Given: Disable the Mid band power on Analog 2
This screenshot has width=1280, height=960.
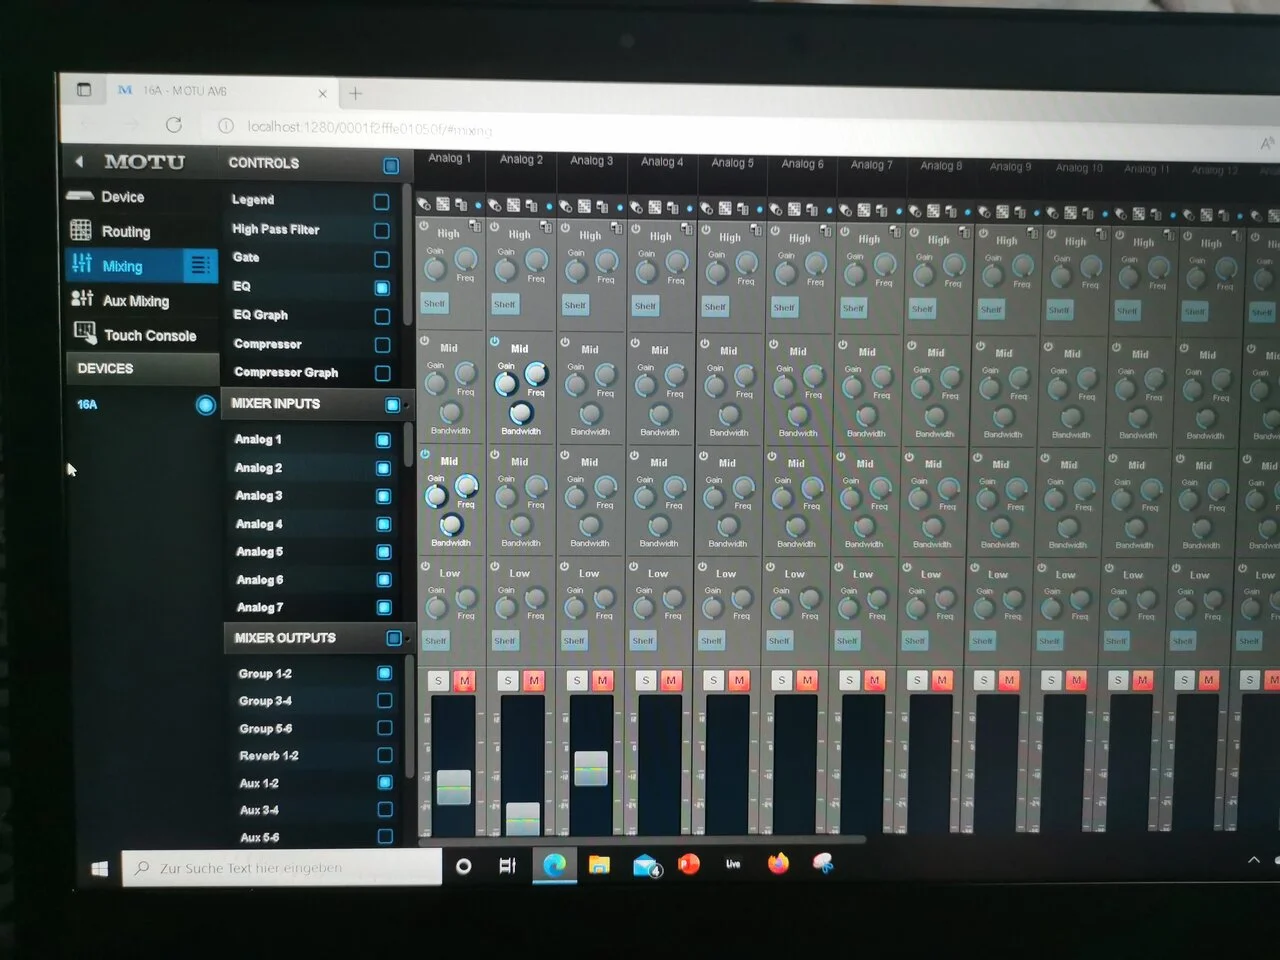Looking at the screenshot, I should point(495,342).
